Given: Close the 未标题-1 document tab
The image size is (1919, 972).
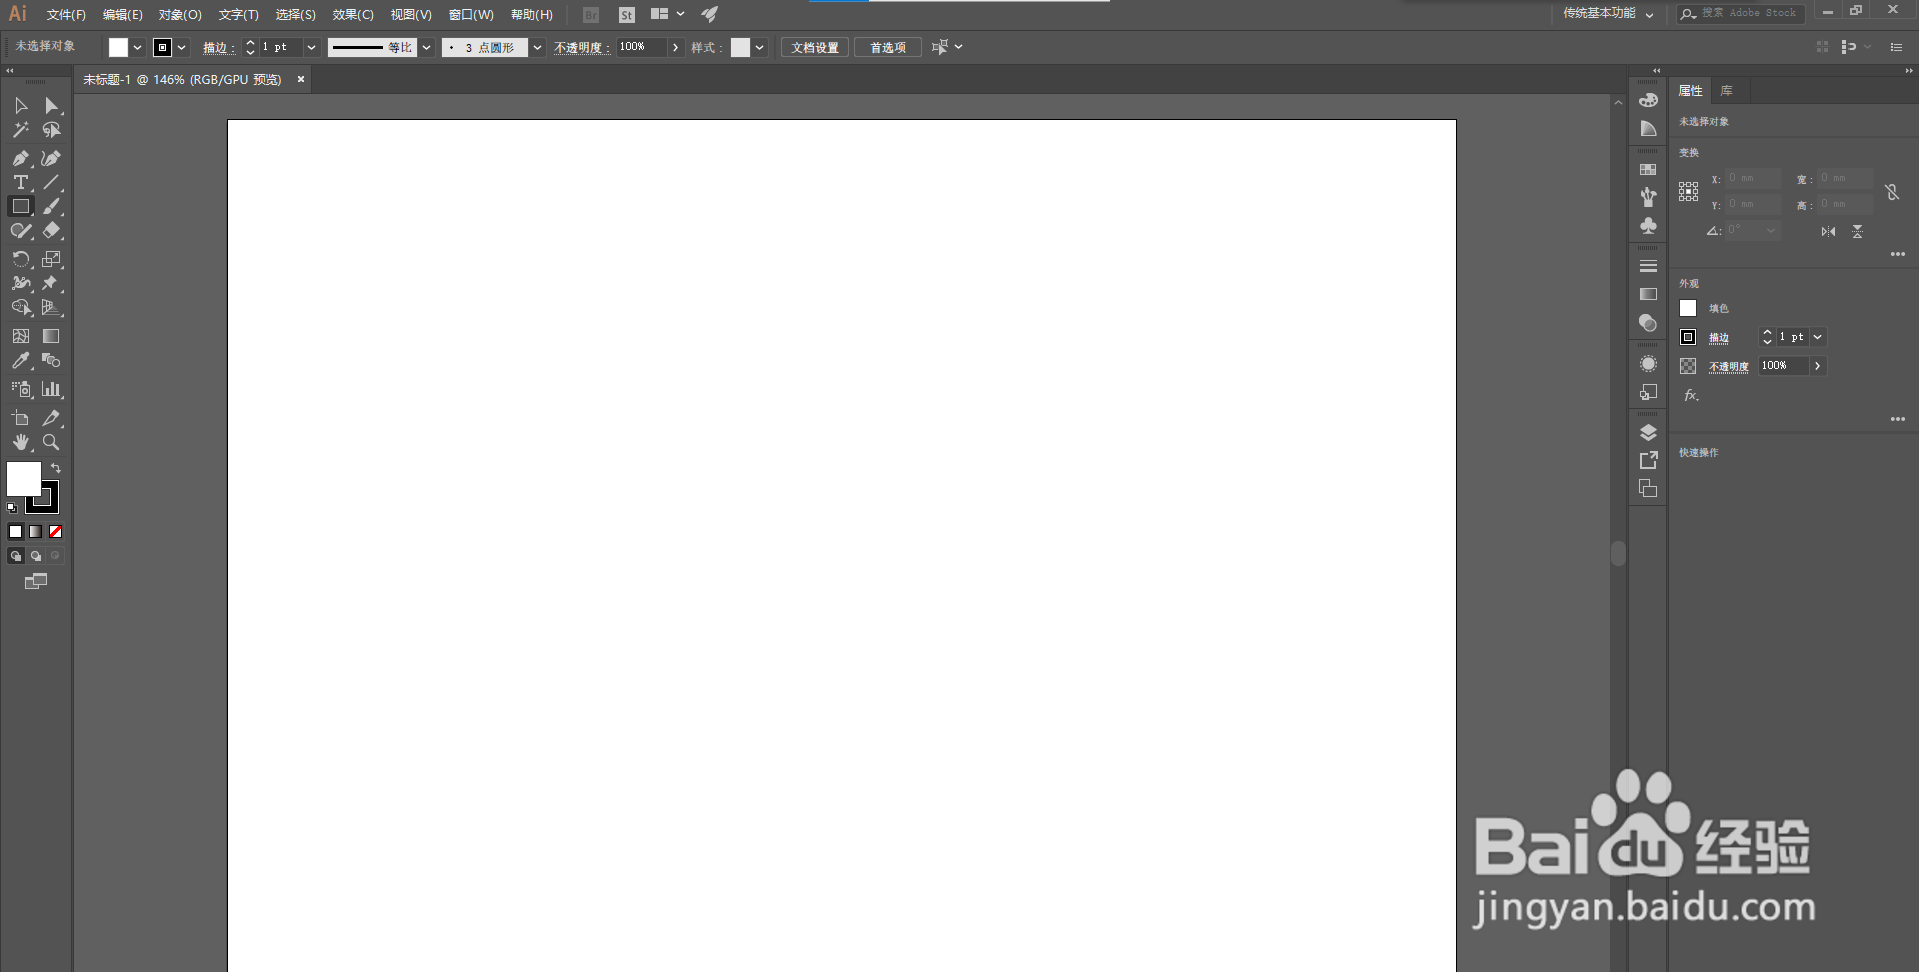Looking at the screenshot, I should 300,79.
